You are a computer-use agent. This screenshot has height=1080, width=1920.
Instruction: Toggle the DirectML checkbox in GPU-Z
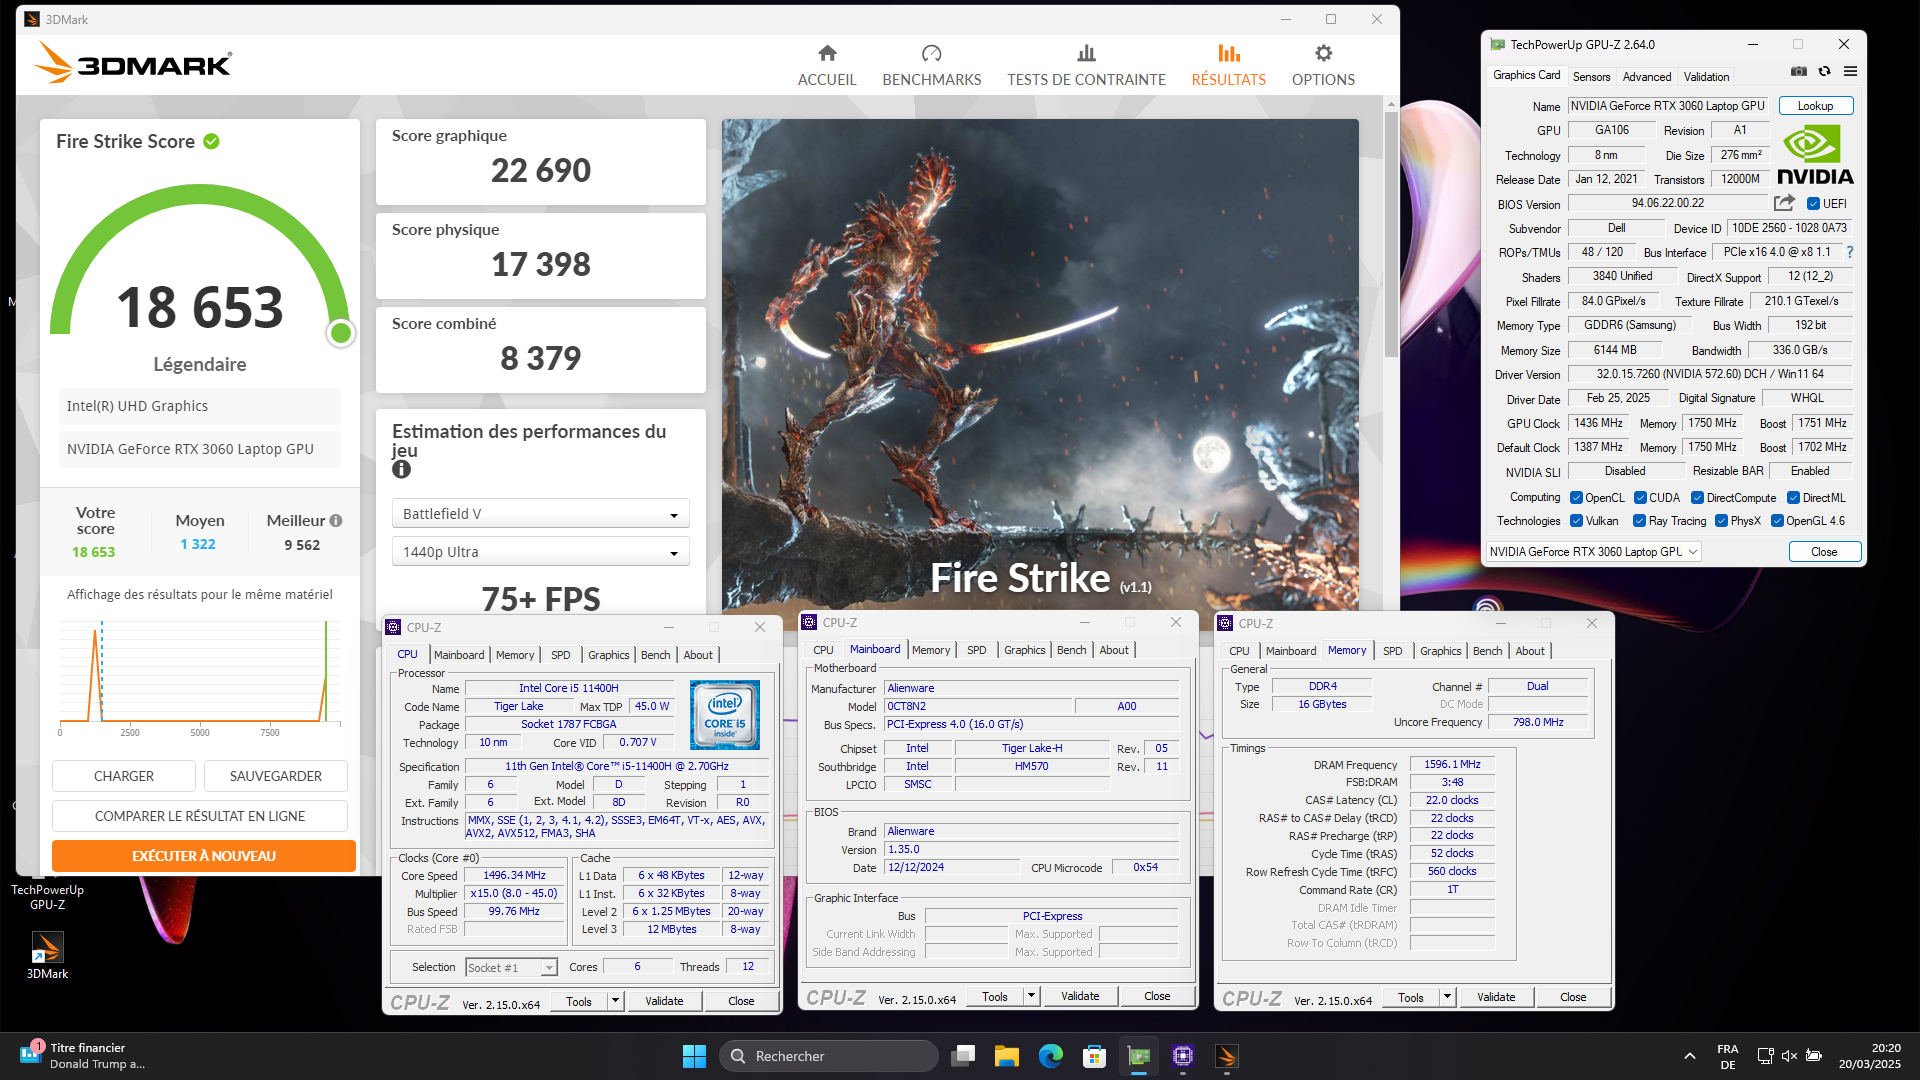click(1793, 498)
